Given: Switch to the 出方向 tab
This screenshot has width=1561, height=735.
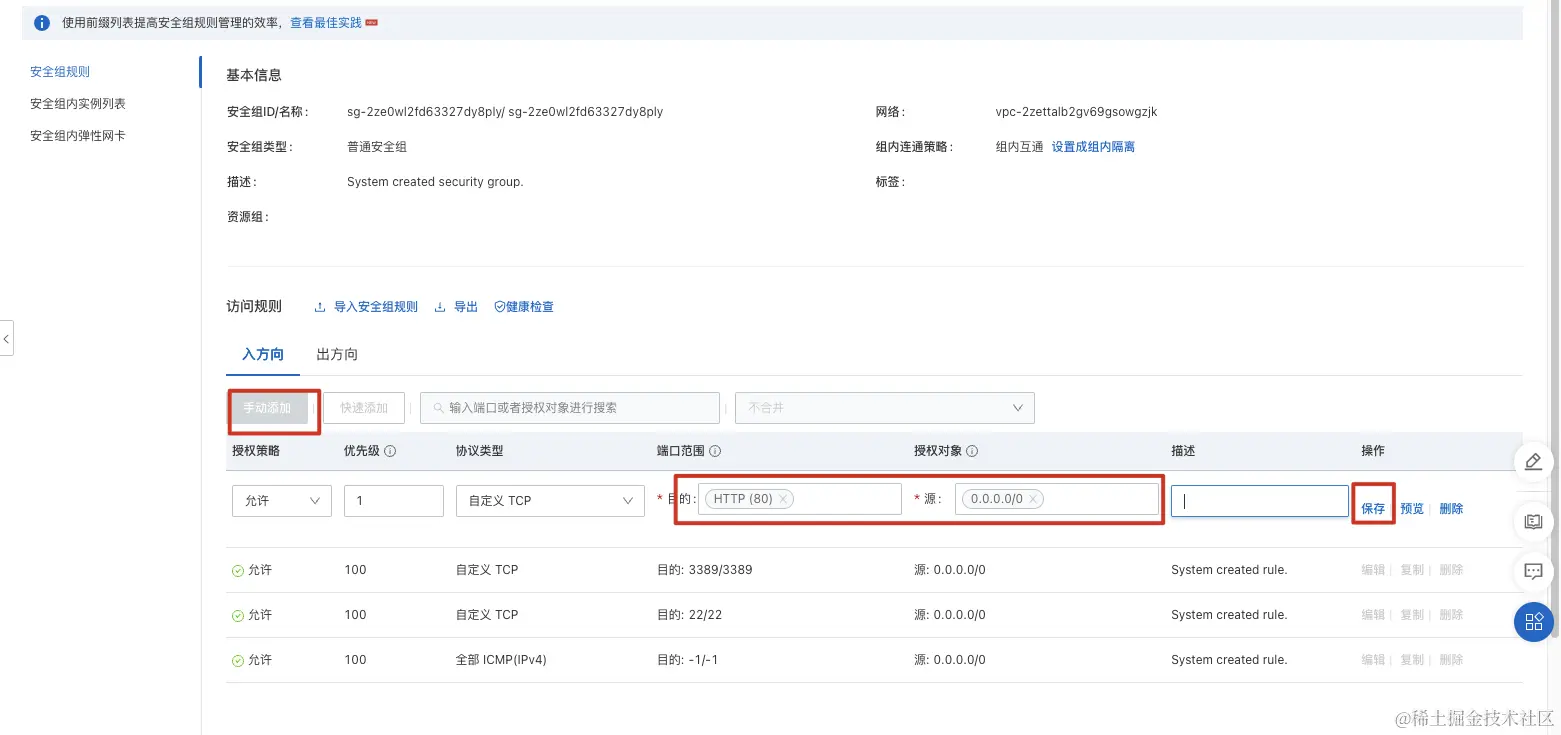Looking at the screenshot, I should [337, 354].
